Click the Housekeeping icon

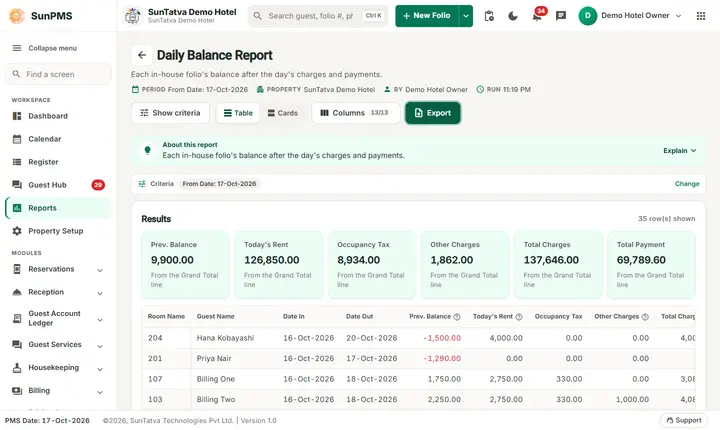[x=17, y=368]
